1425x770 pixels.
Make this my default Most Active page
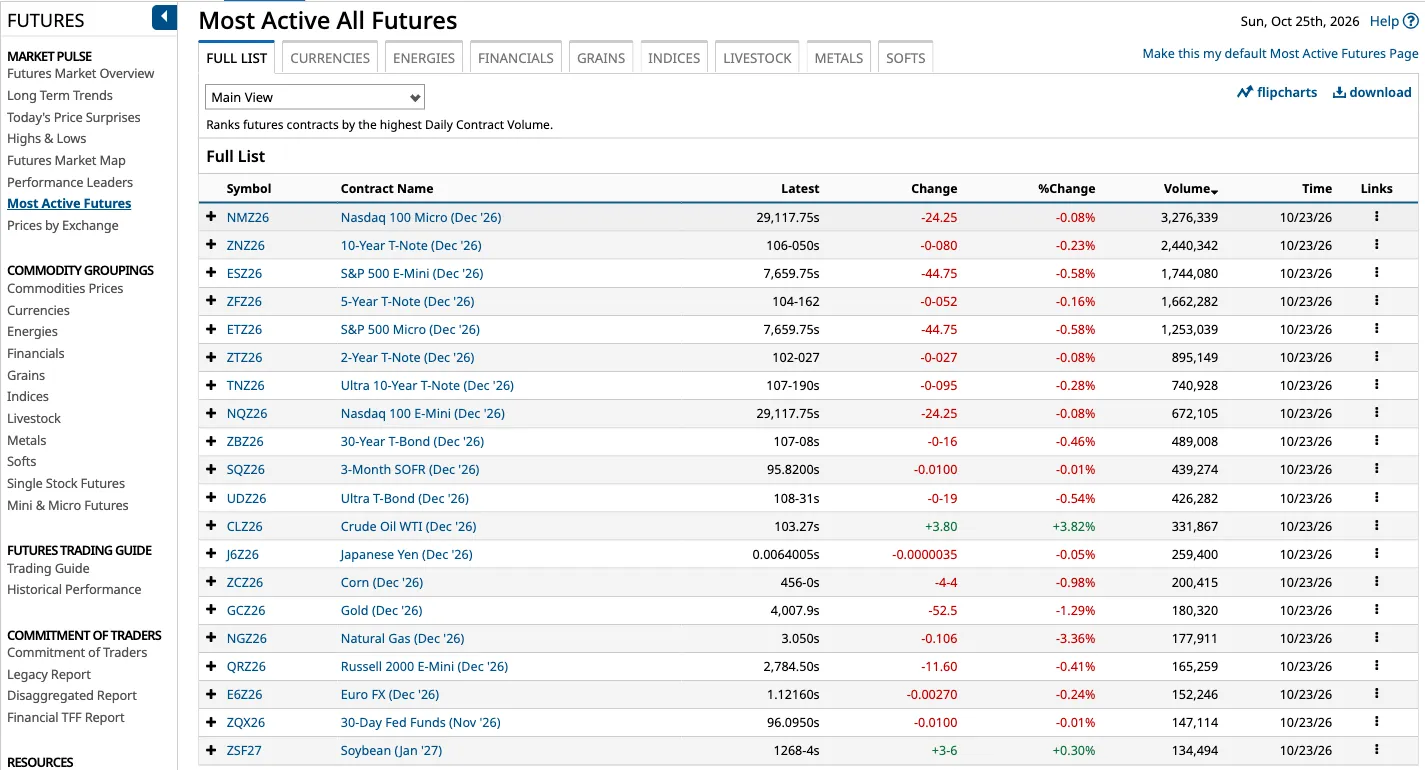click(1280, 53)
